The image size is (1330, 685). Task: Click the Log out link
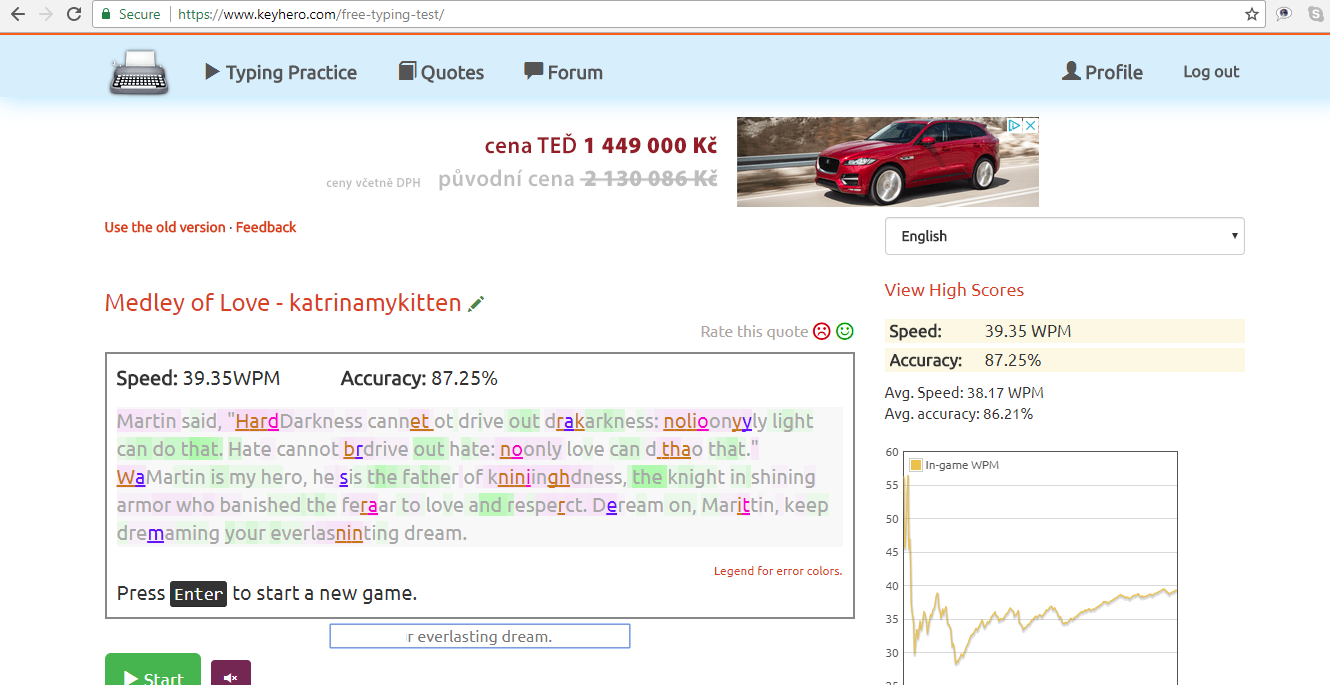[1210, 72]
